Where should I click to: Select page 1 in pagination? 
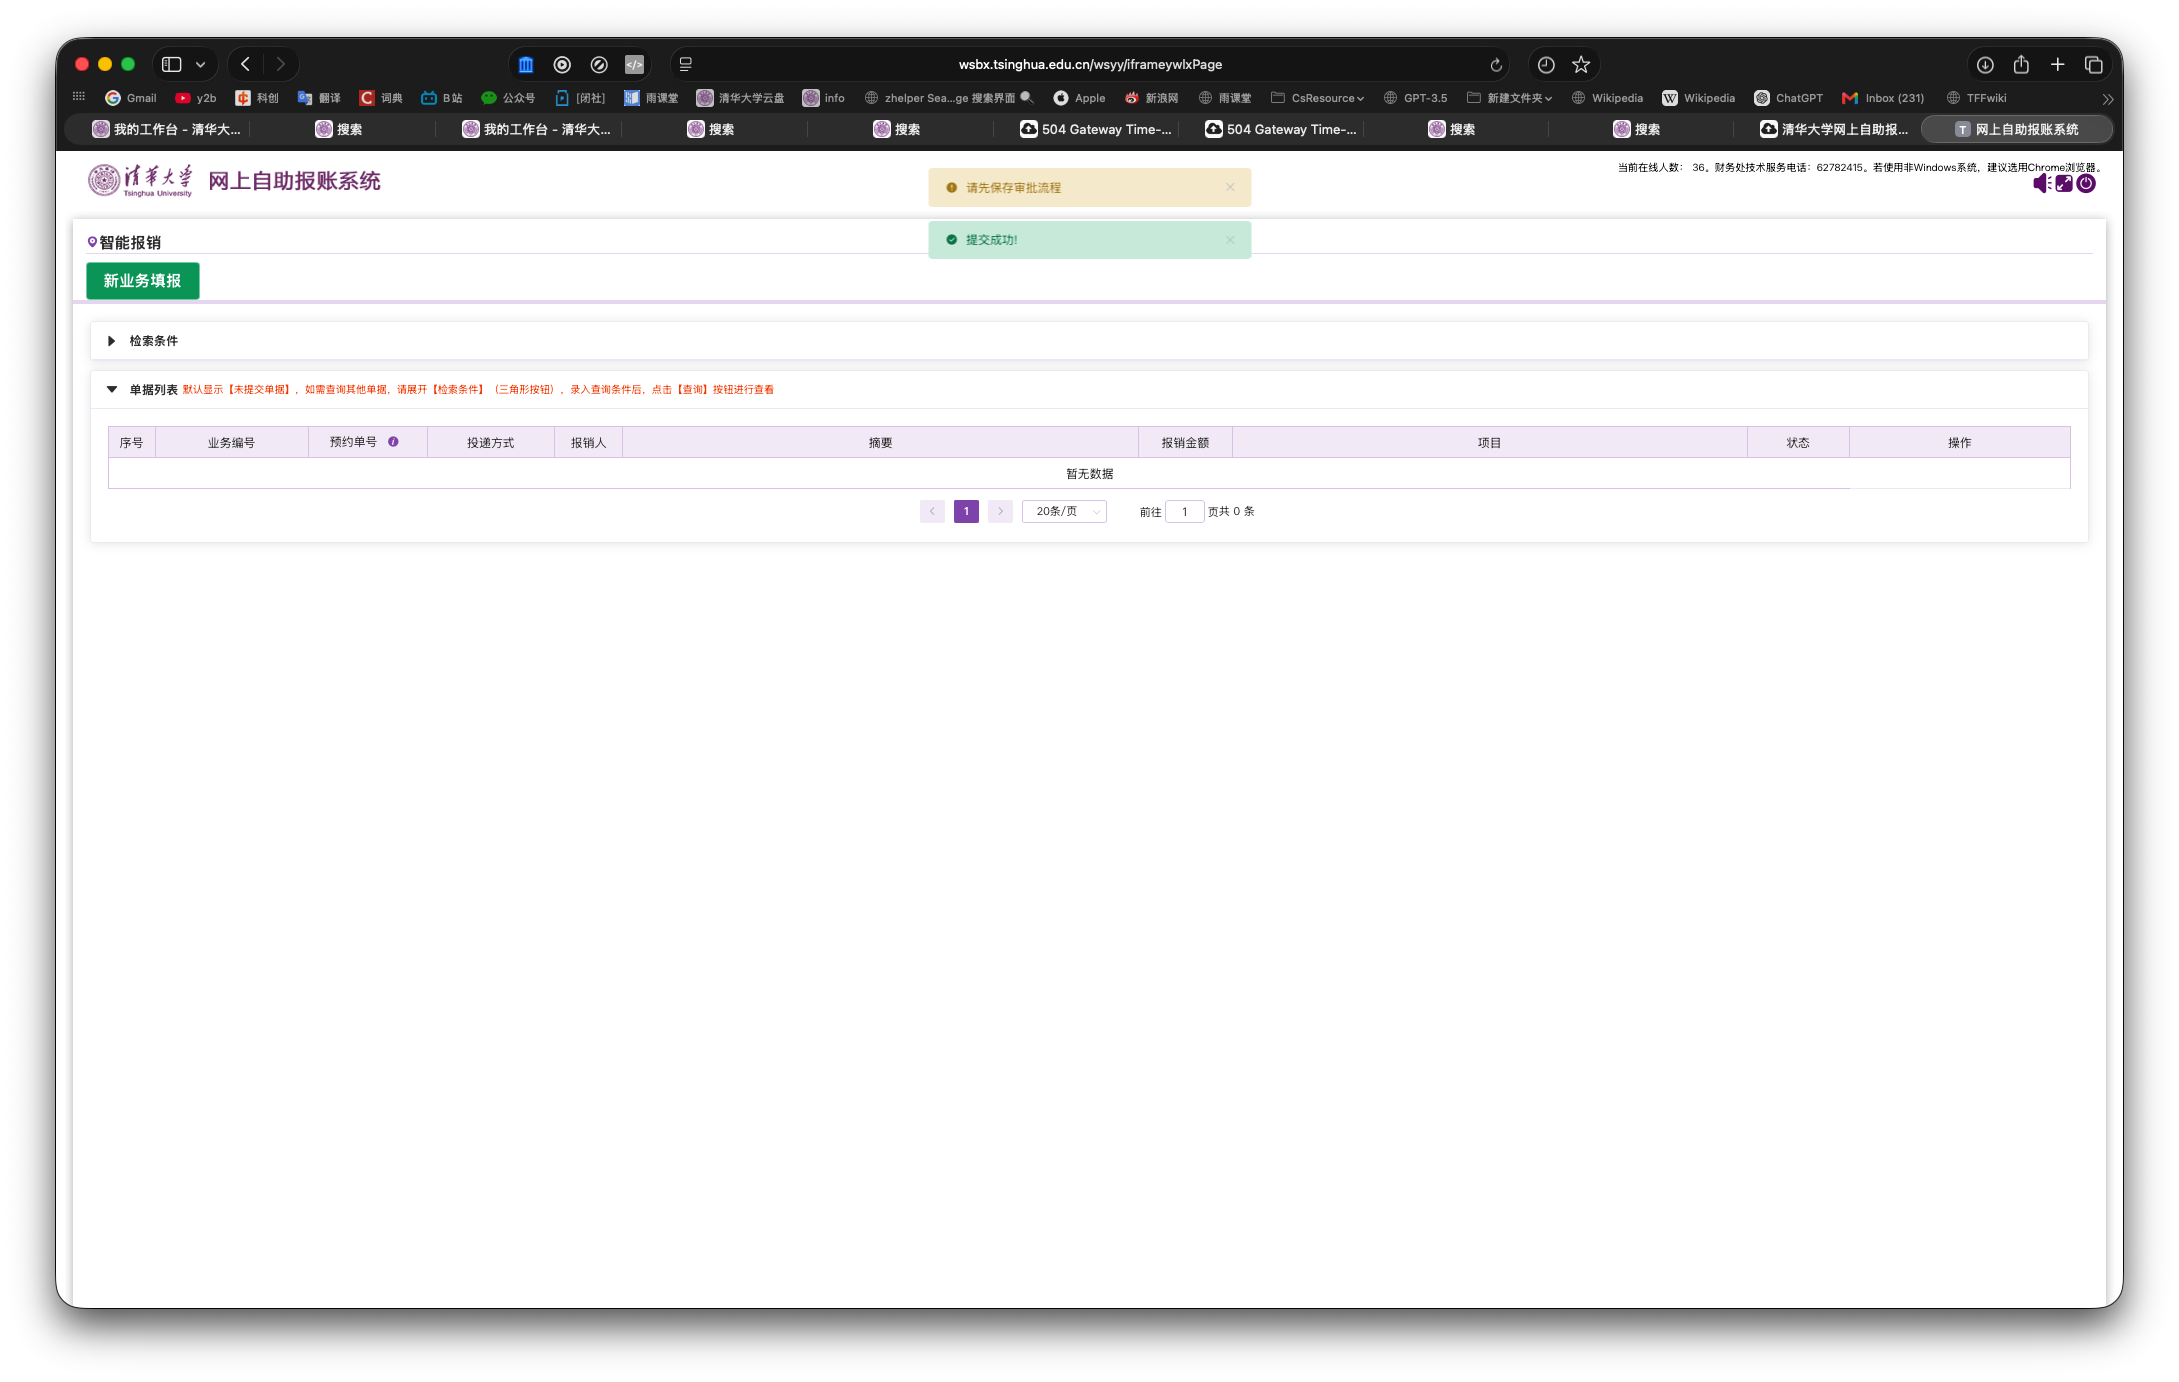click(x=966, y=511)
